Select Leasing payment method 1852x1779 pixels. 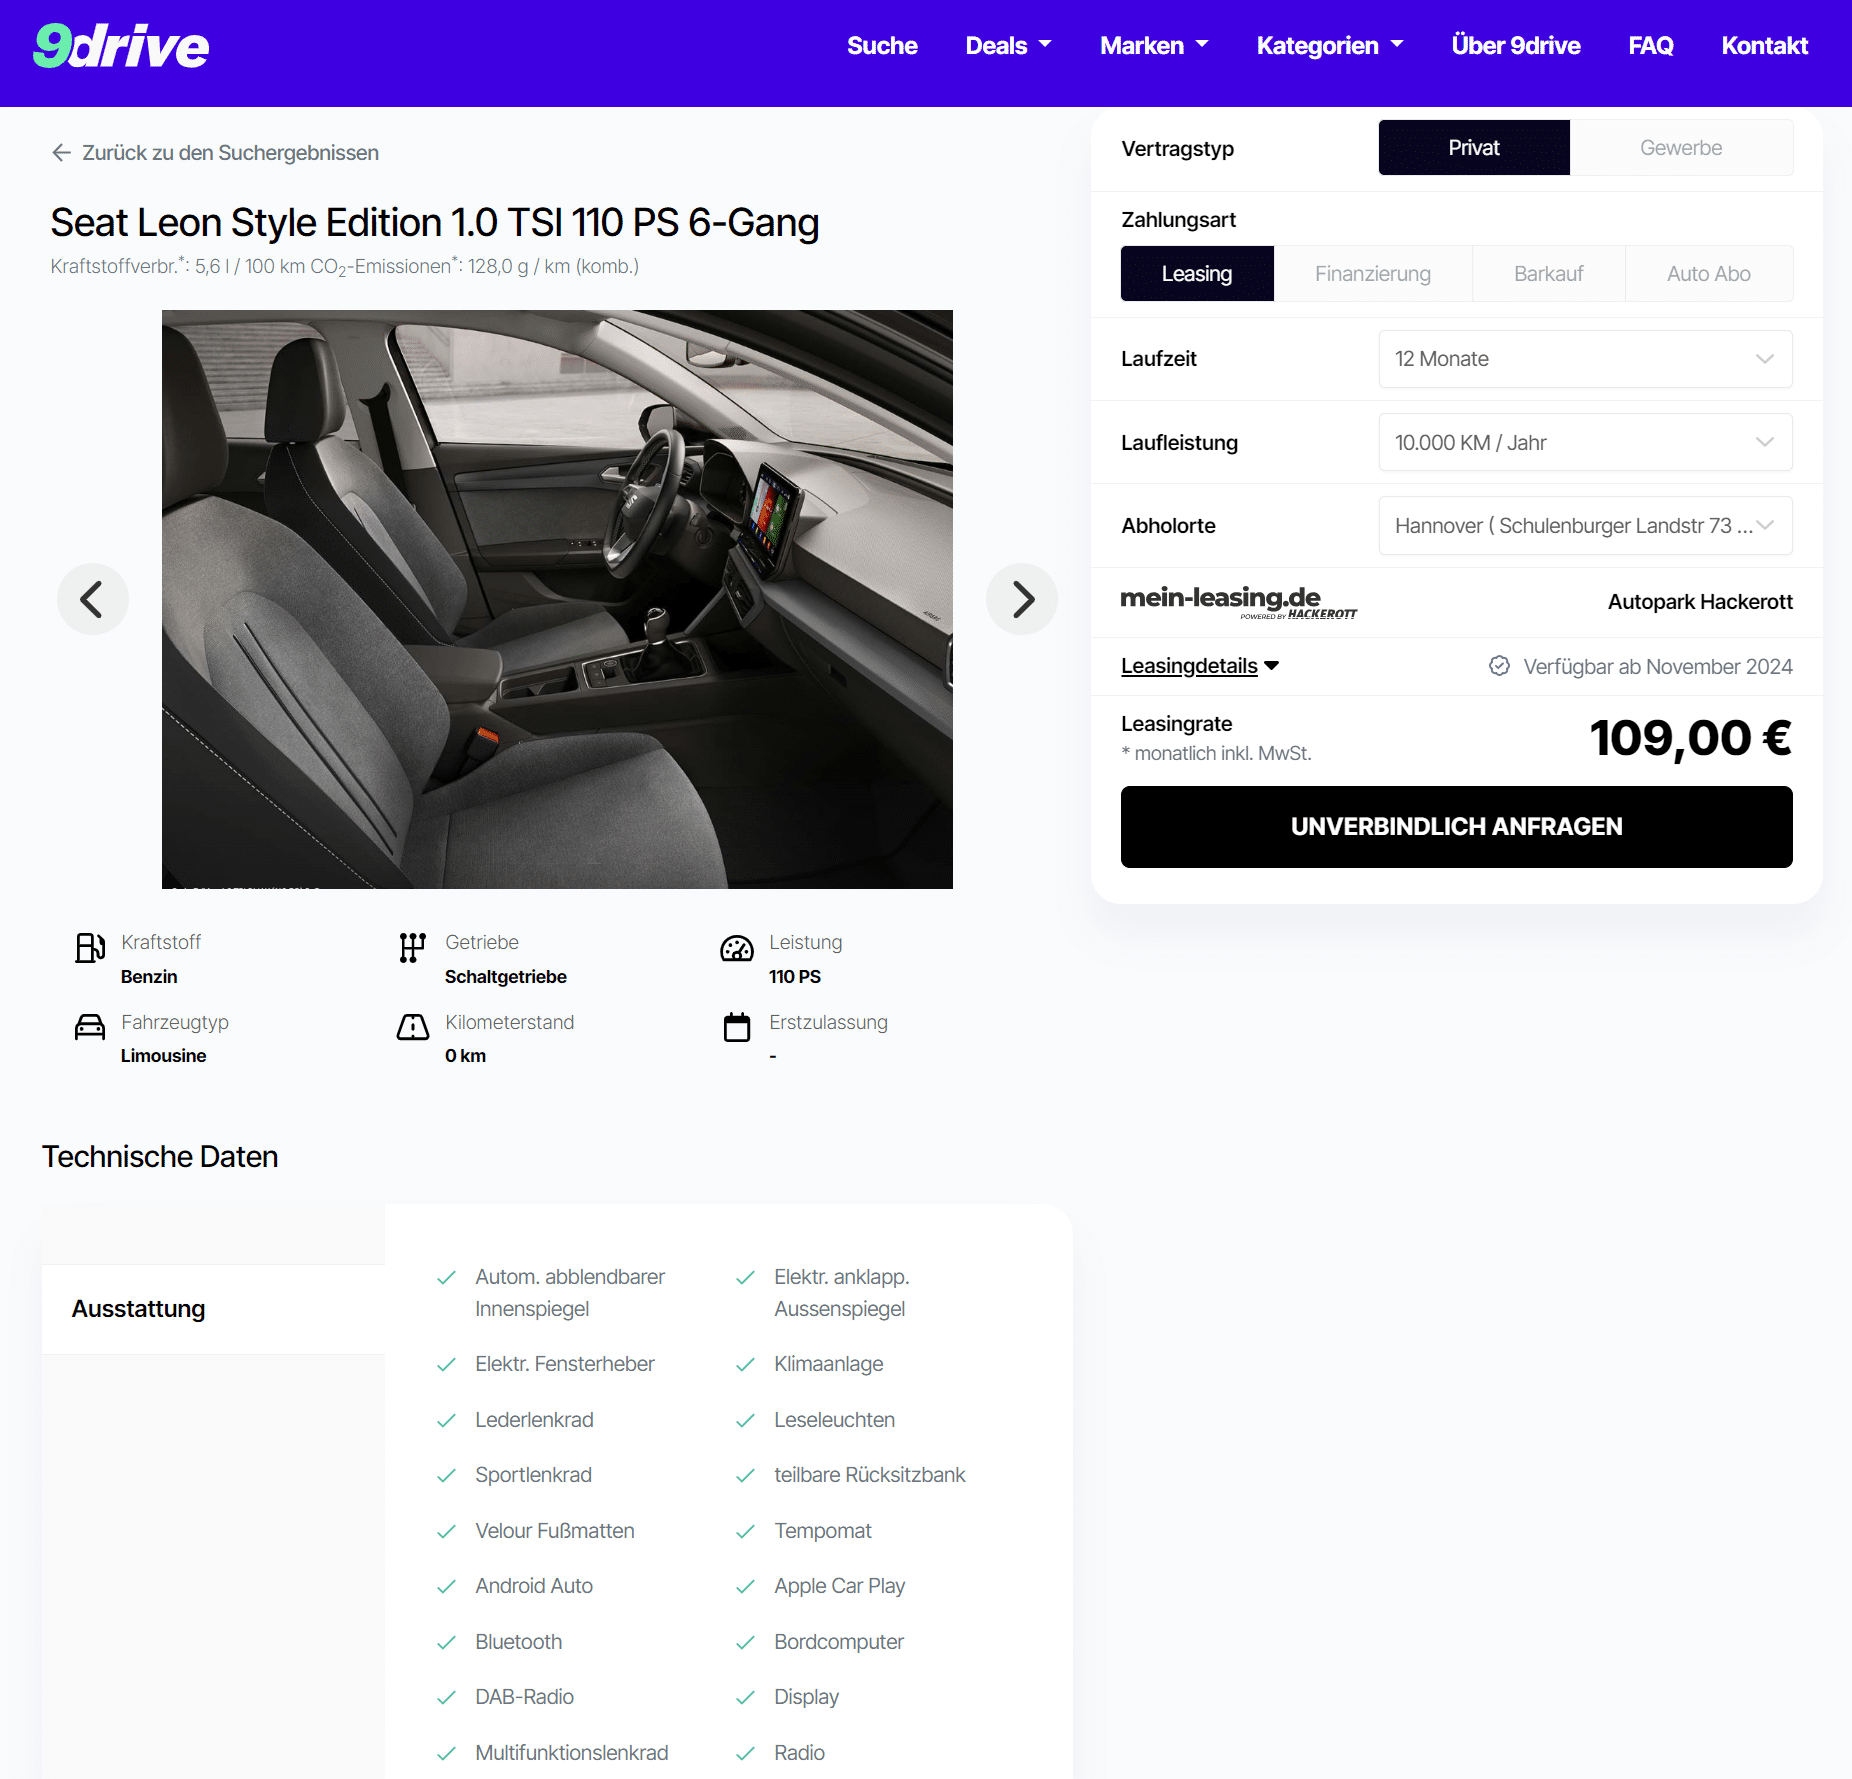click(1197, 274)
